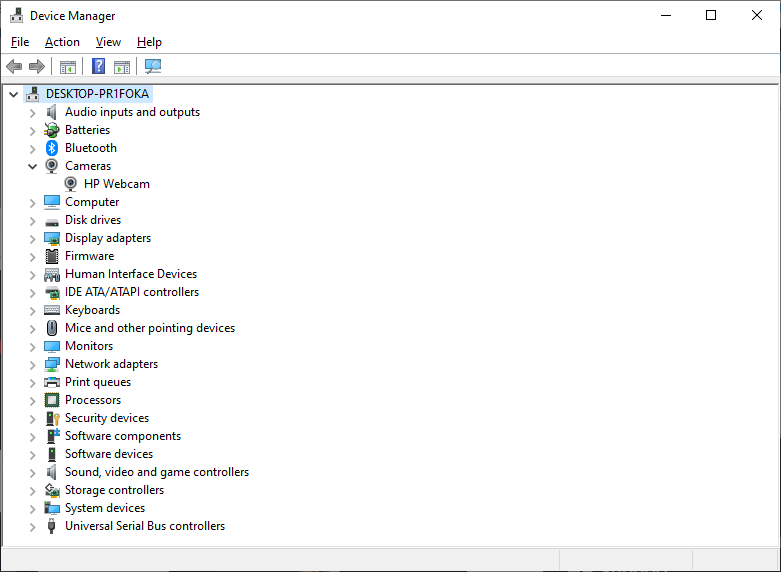
Task: Minimize the Device Manager window
Action: 666,15
